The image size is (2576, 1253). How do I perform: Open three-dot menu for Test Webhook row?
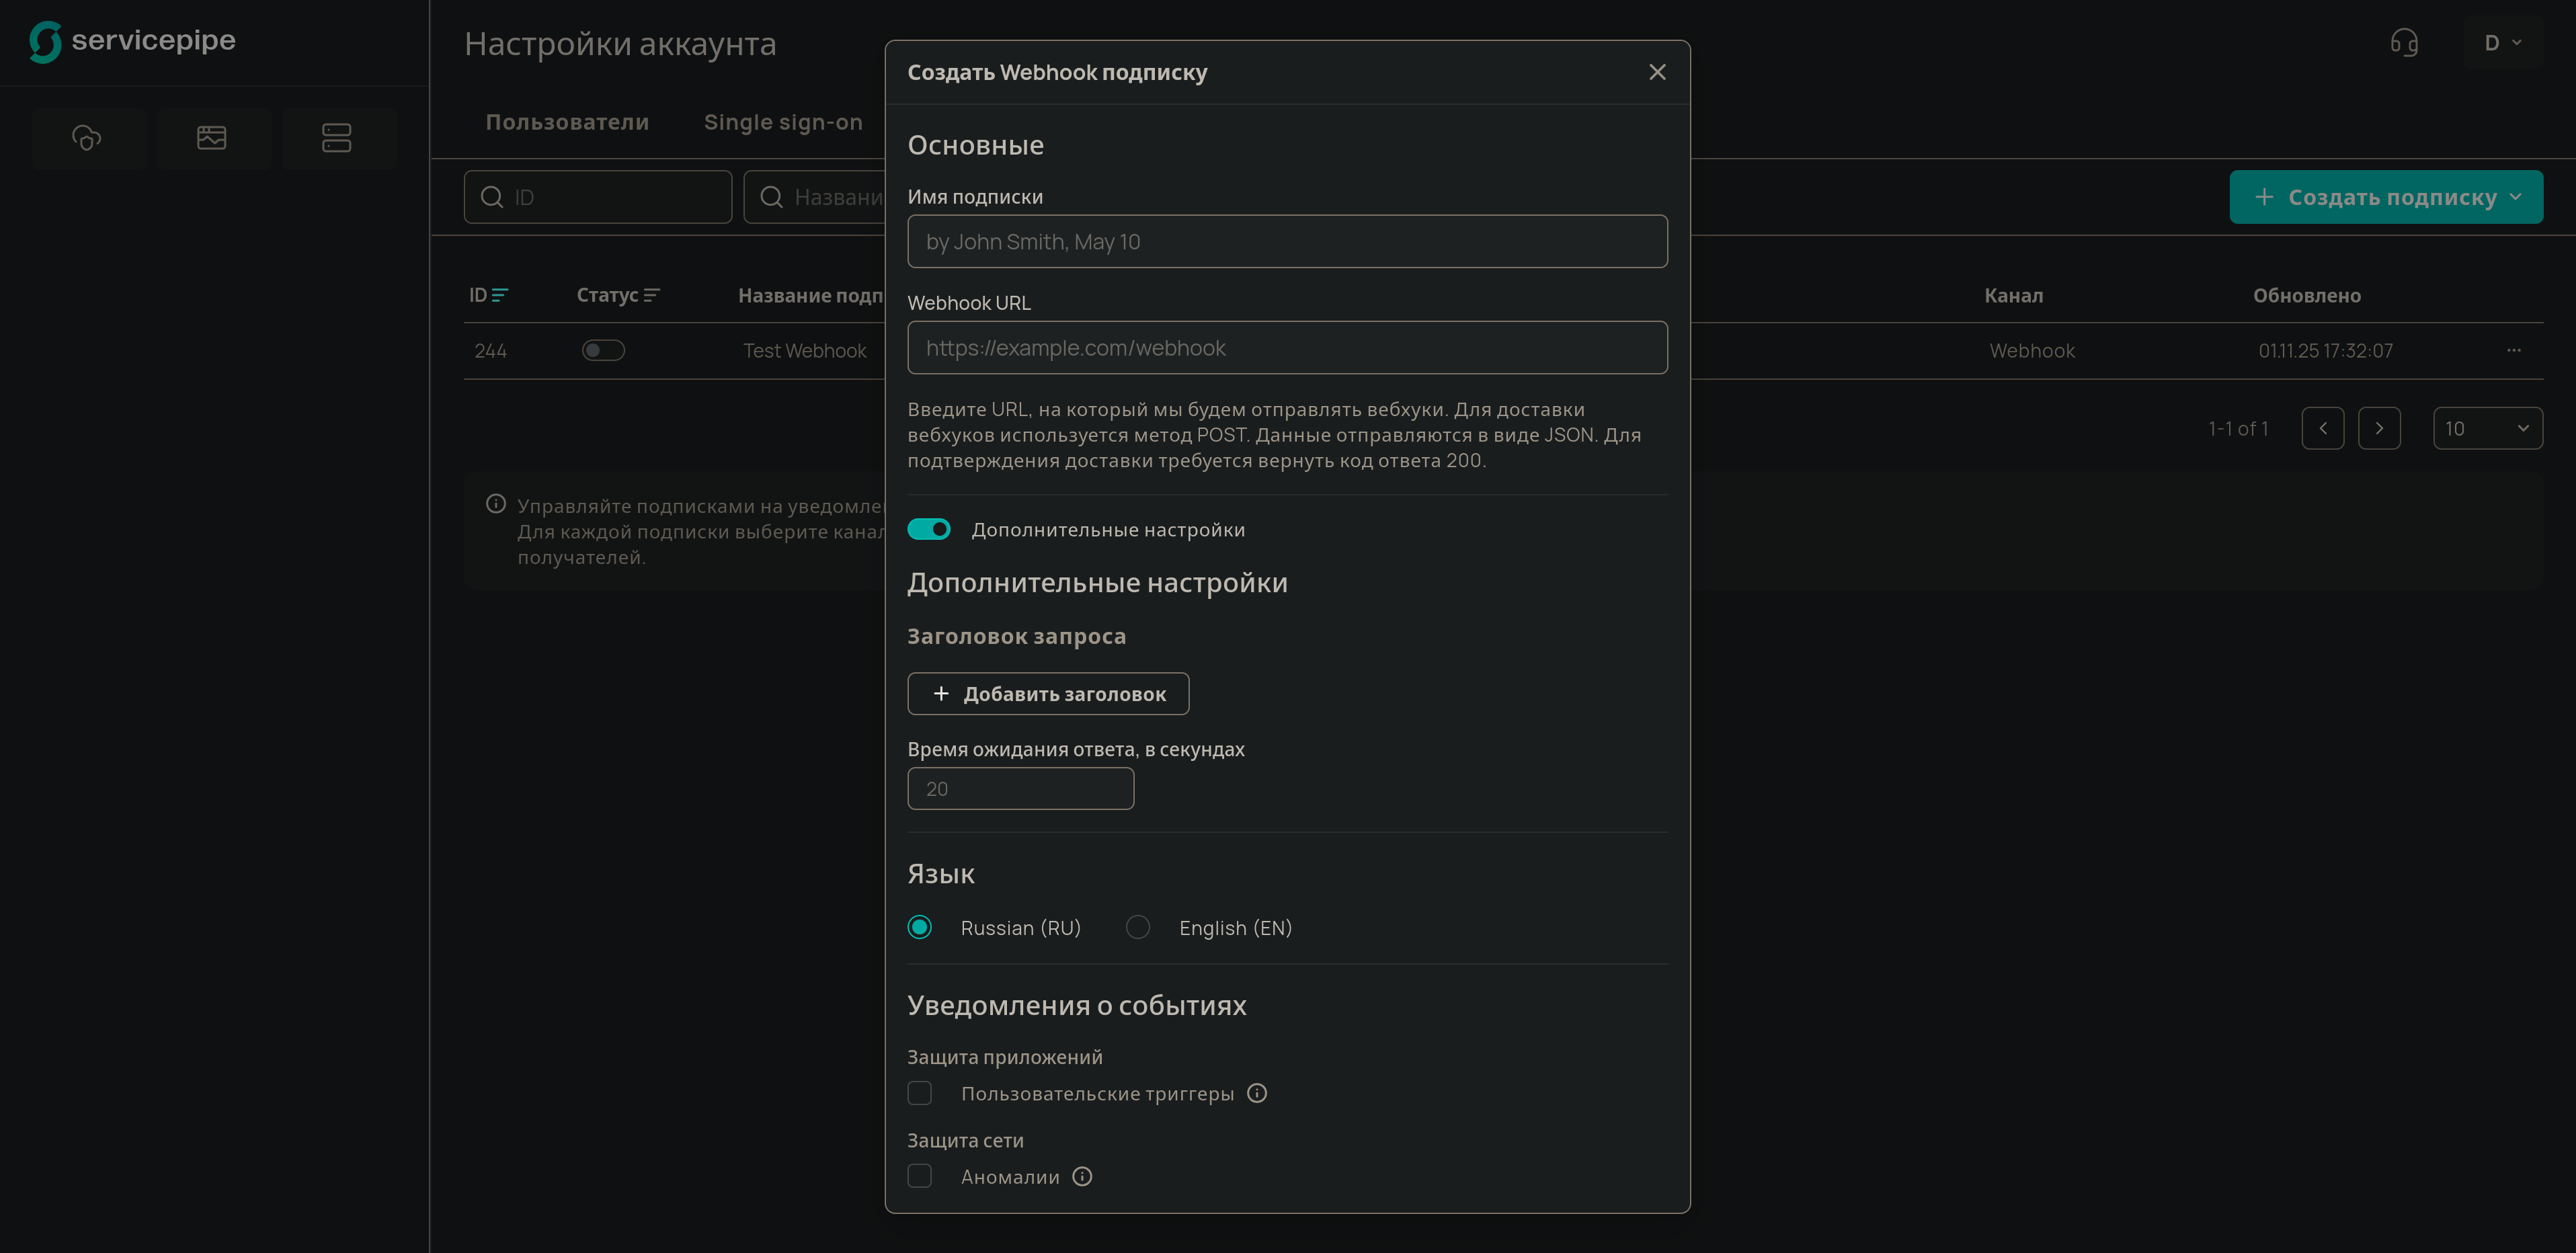tap(2513, 350)
